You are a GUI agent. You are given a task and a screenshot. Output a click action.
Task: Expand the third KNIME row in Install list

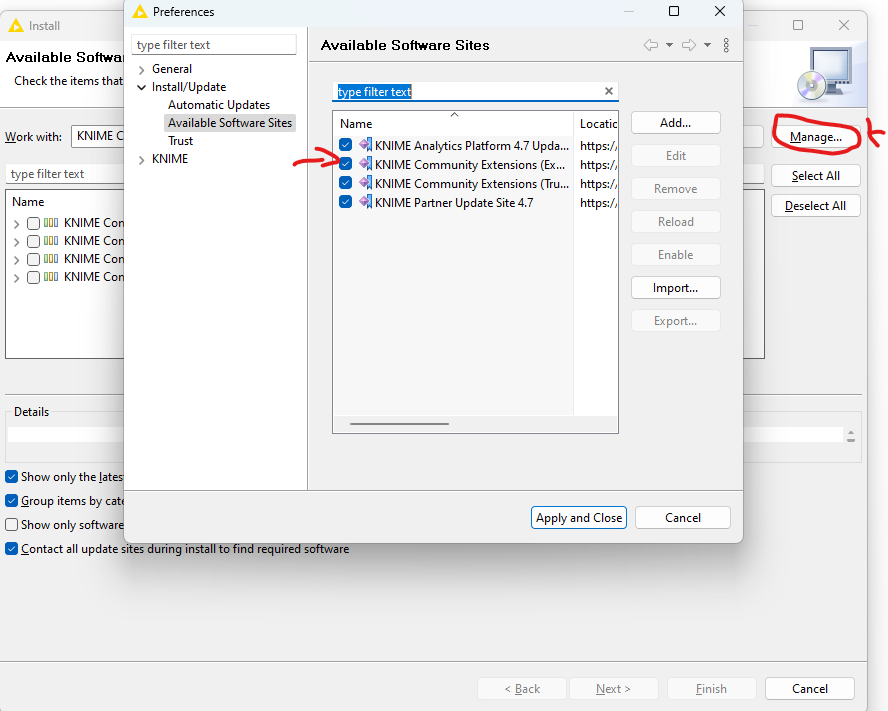coord(16,260)
